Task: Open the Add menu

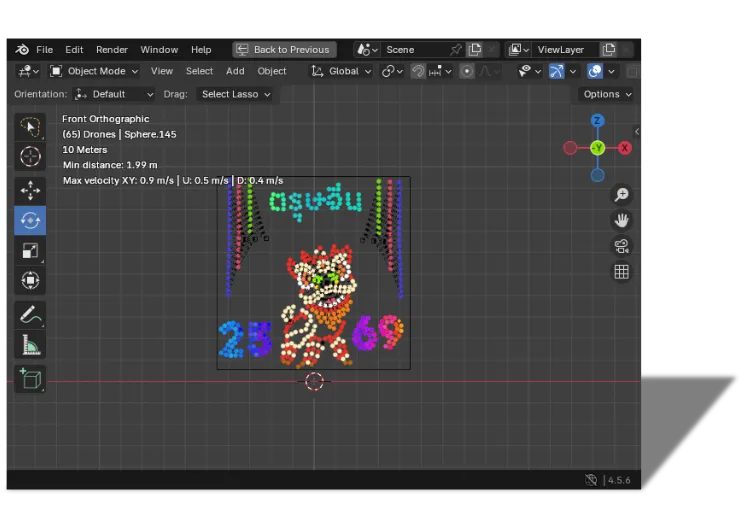Action: point(235,71)
